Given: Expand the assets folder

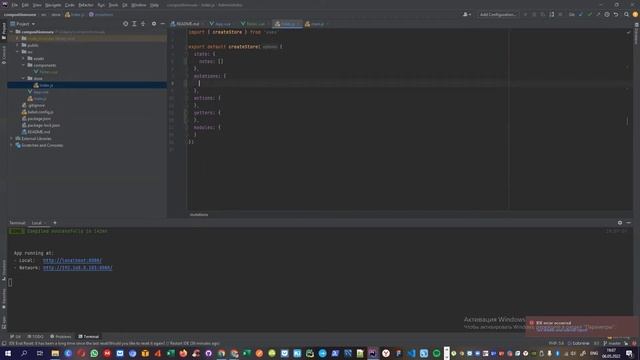Looking at the screenshot, I should (x=24, y=58).
